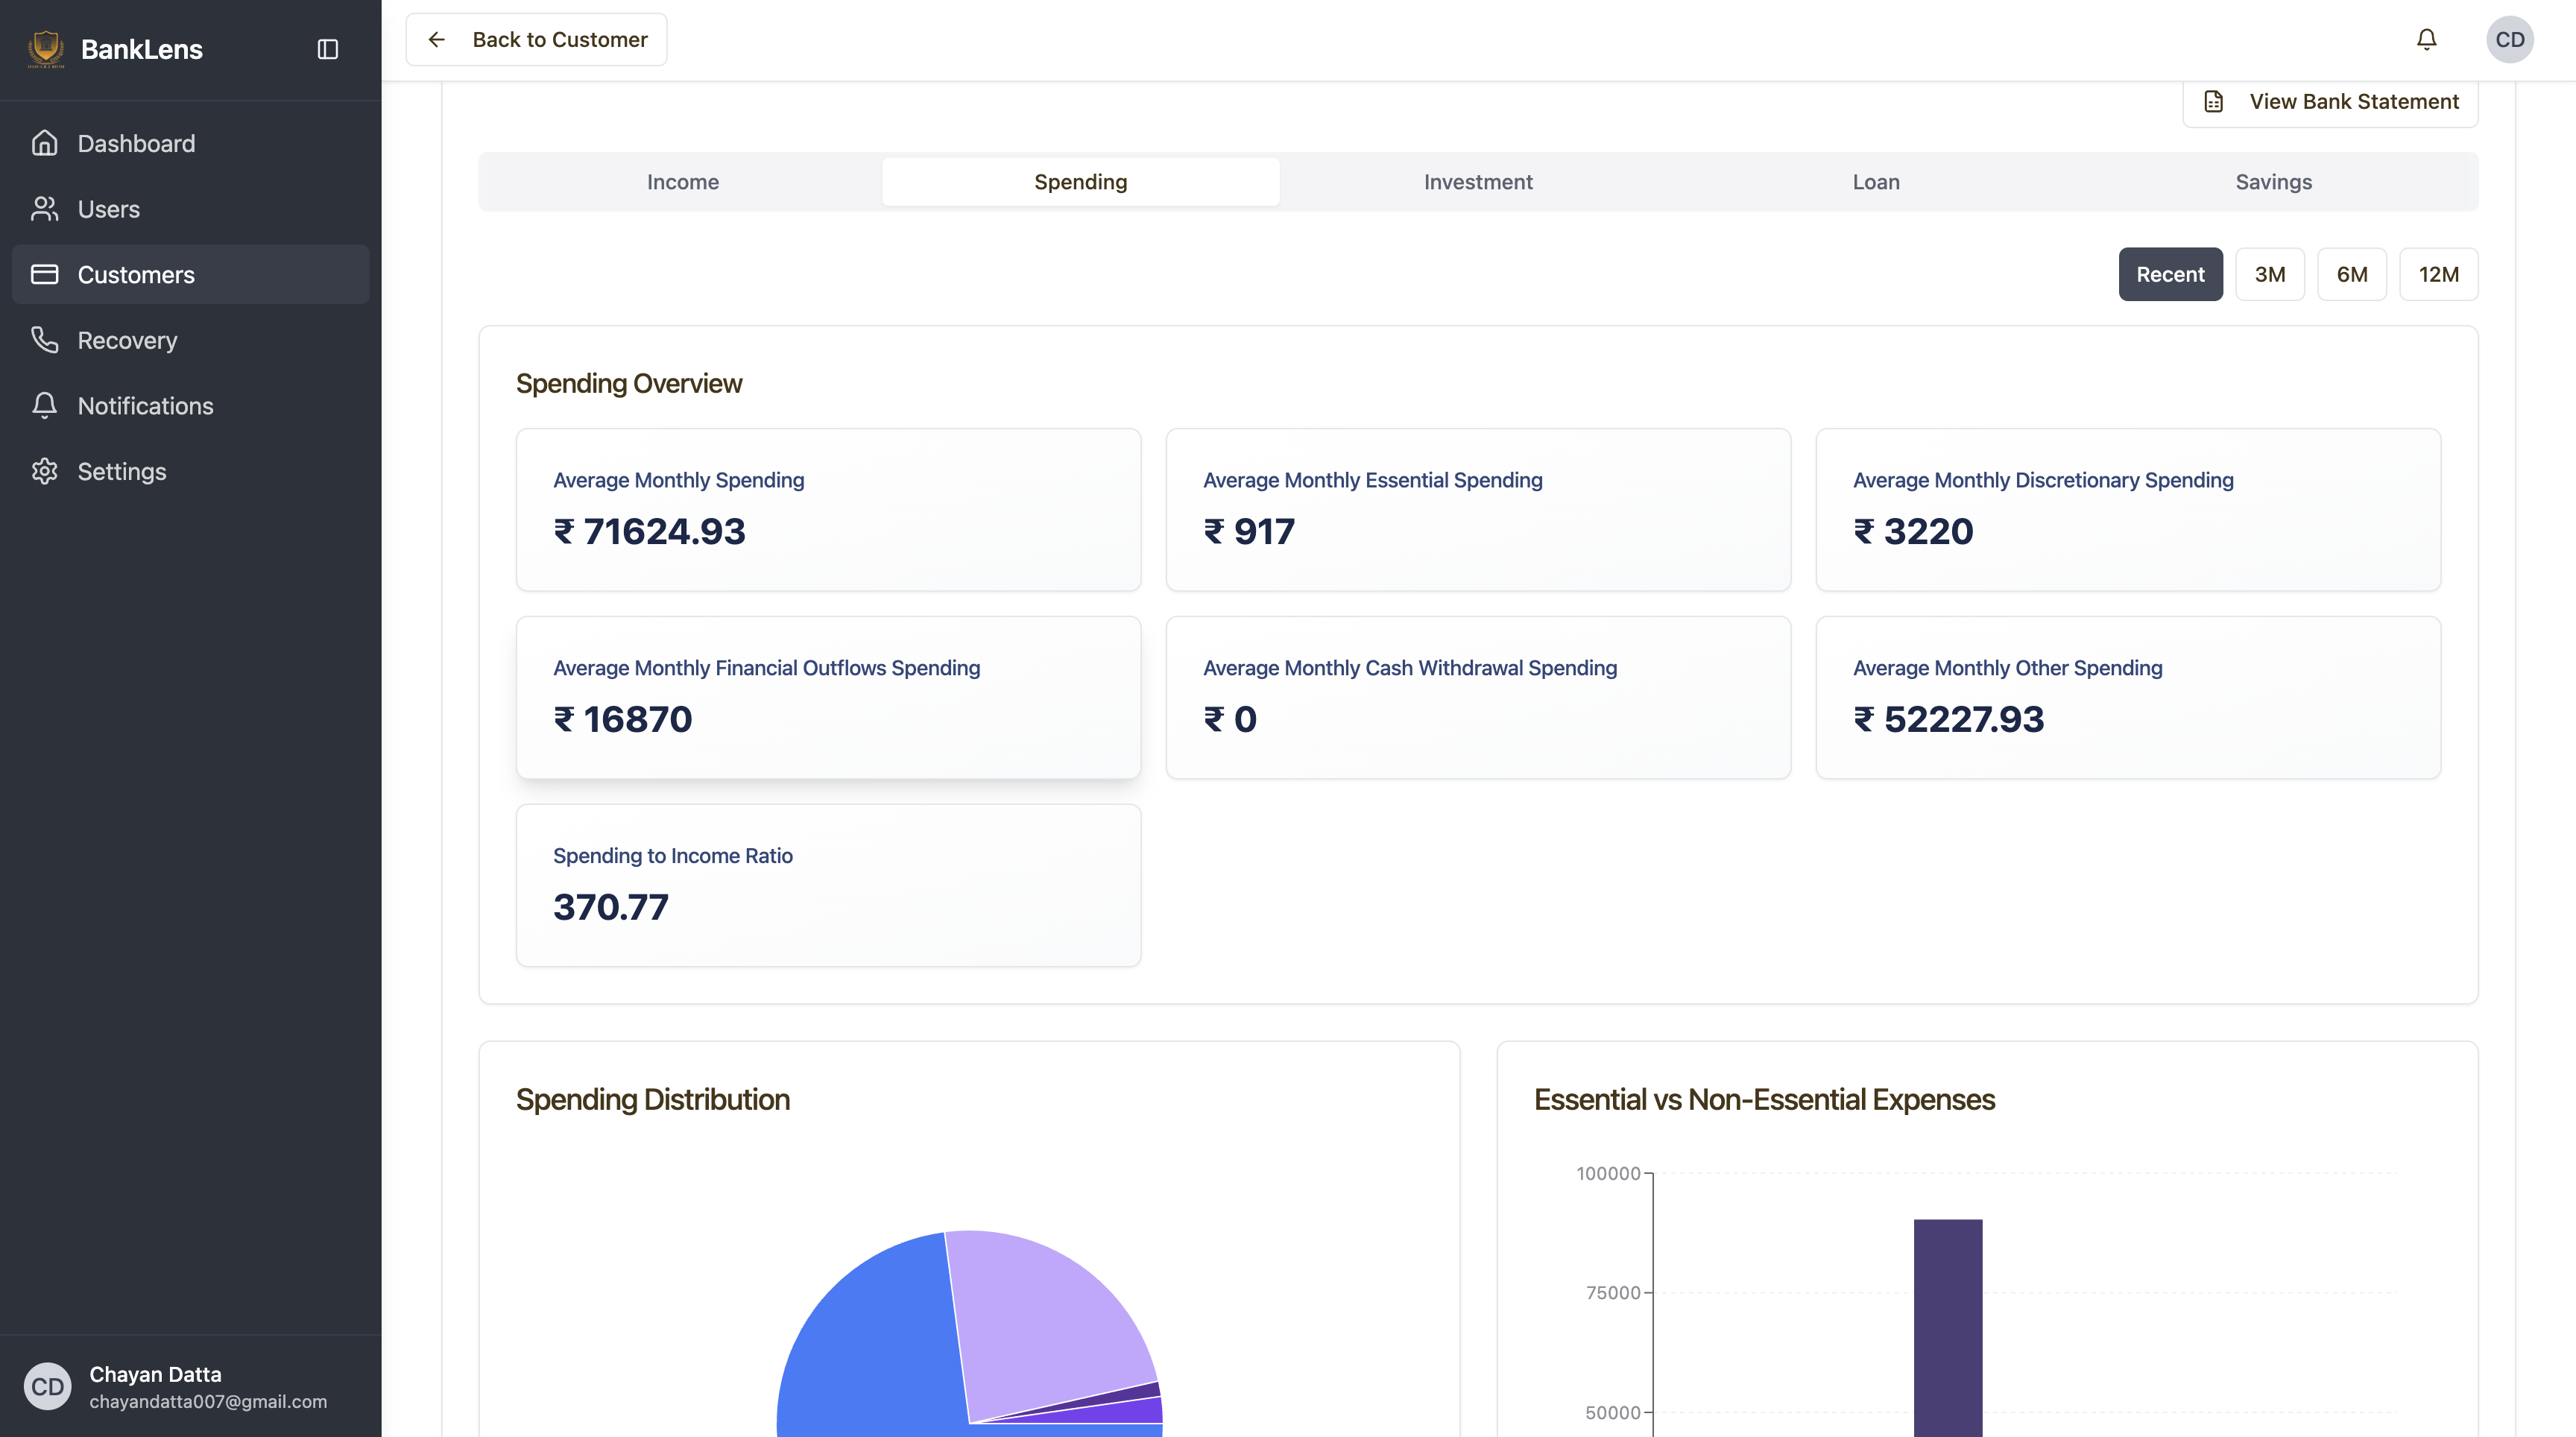Click the Customers card icon in sidebar
Screen dimensions: 2576x1437
45,274
